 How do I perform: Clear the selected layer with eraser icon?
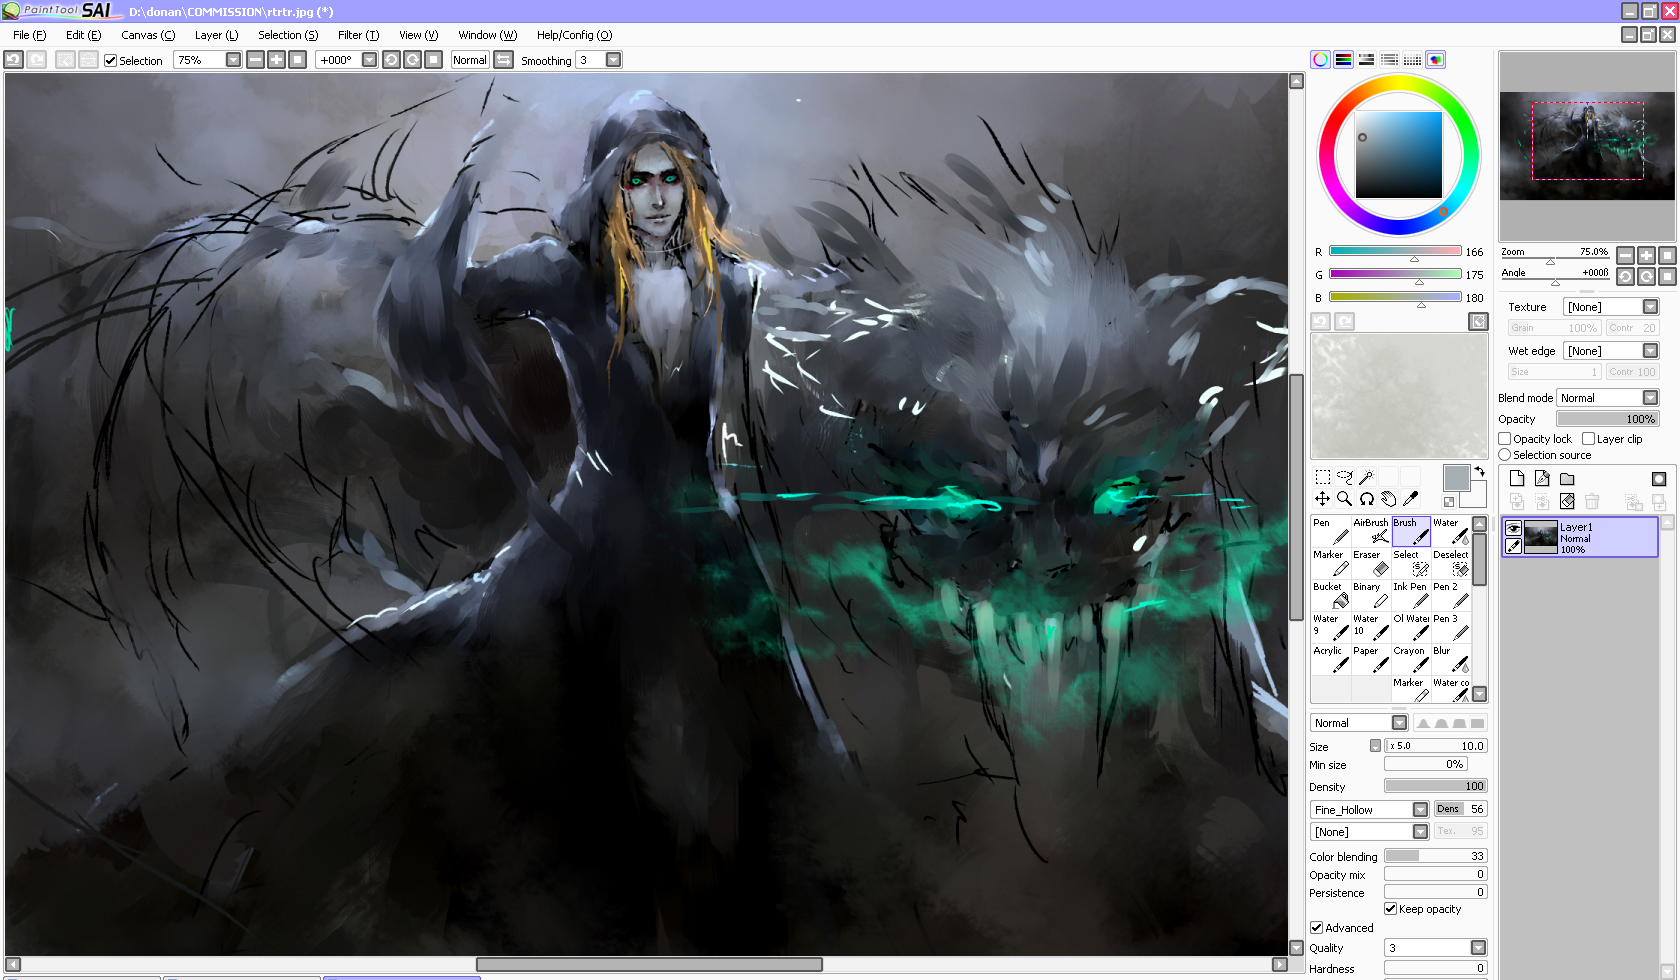click(x=1567, y=501)
